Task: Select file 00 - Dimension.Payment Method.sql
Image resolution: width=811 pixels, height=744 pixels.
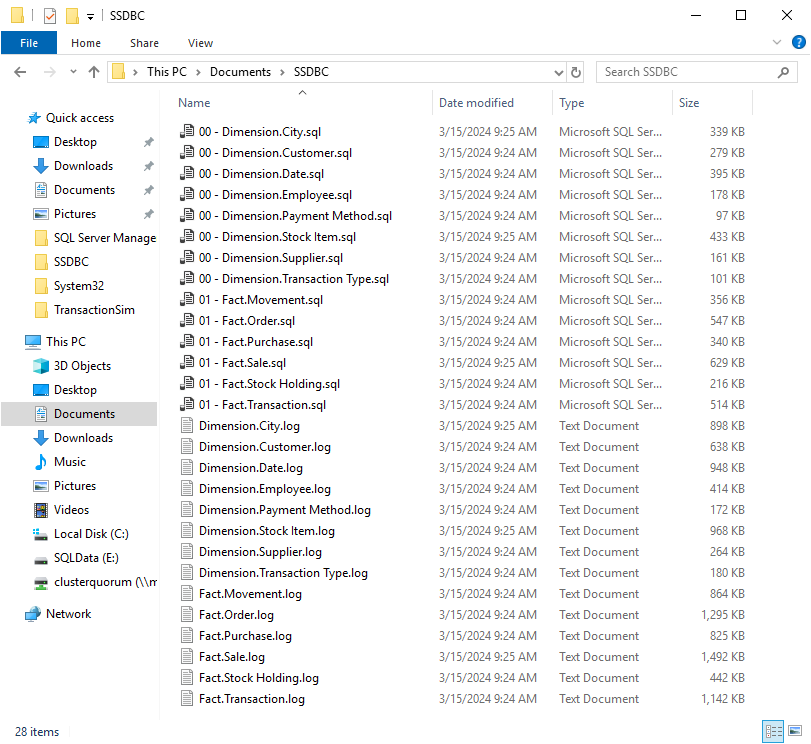Action: [x=295, y=216]
